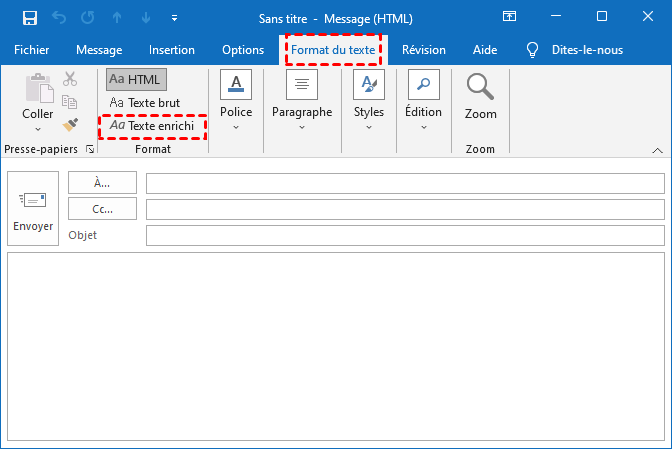The width and height of the screenshot is (672, 449).
Task: Click the Édition search icon
Action: [424, 84]
